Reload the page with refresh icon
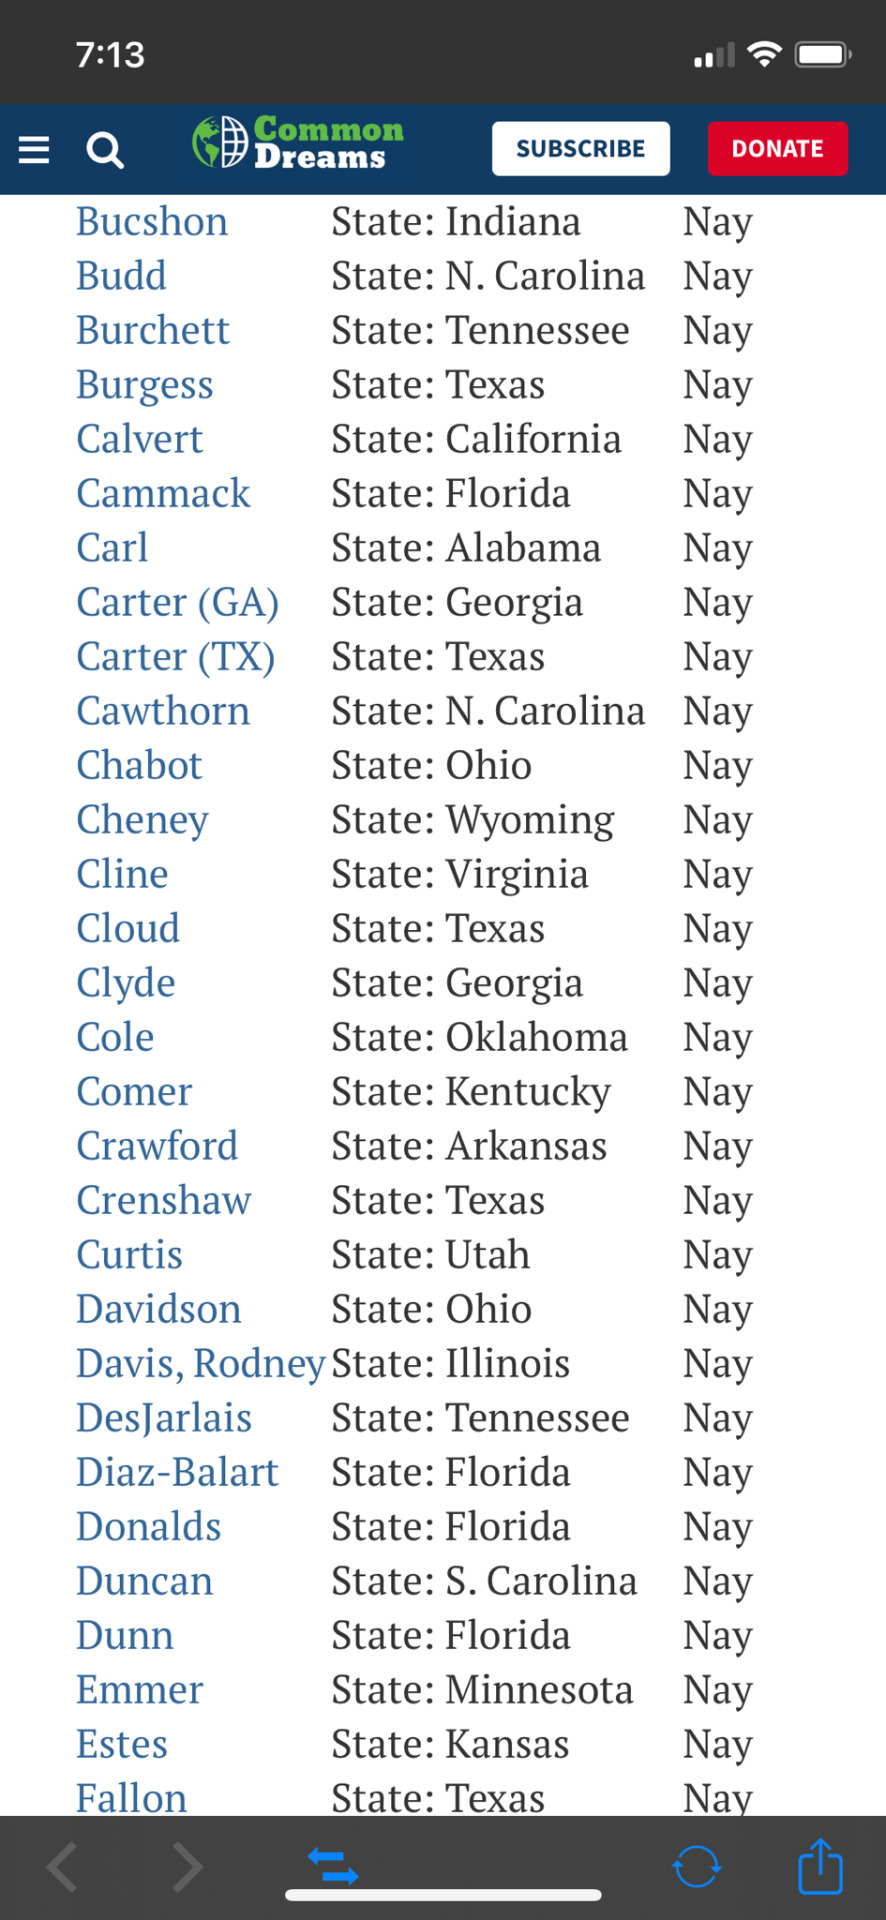Image resolution: width=886 pixels, height=1920 pixels. pyautogui.click(x=696, y=1866)
